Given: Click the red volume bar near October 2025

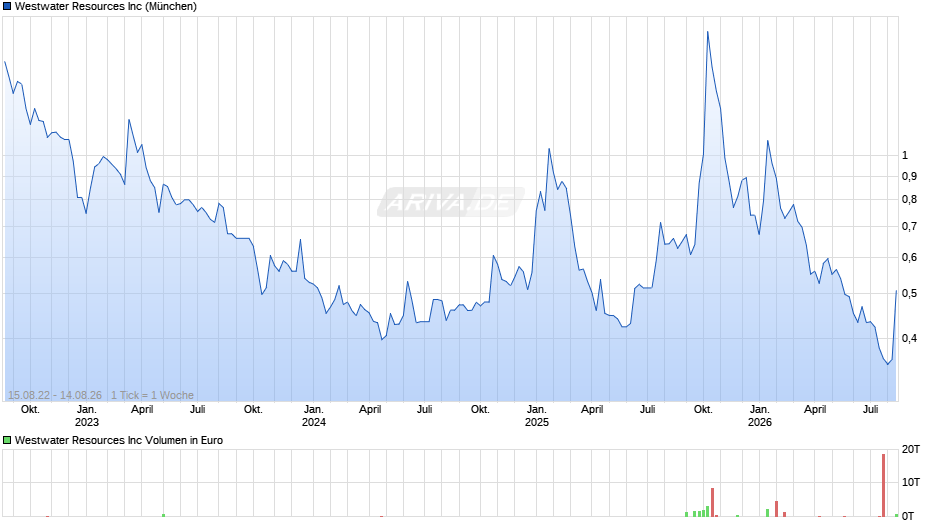Looking at the screenshot, I should [712, 502].
